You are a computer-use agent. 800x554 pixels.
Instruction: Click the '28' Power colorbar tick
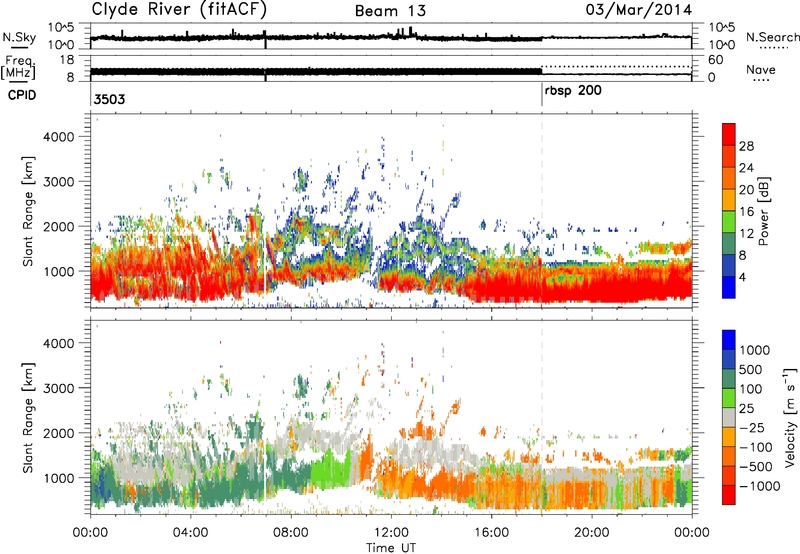[x=746, y=146]
